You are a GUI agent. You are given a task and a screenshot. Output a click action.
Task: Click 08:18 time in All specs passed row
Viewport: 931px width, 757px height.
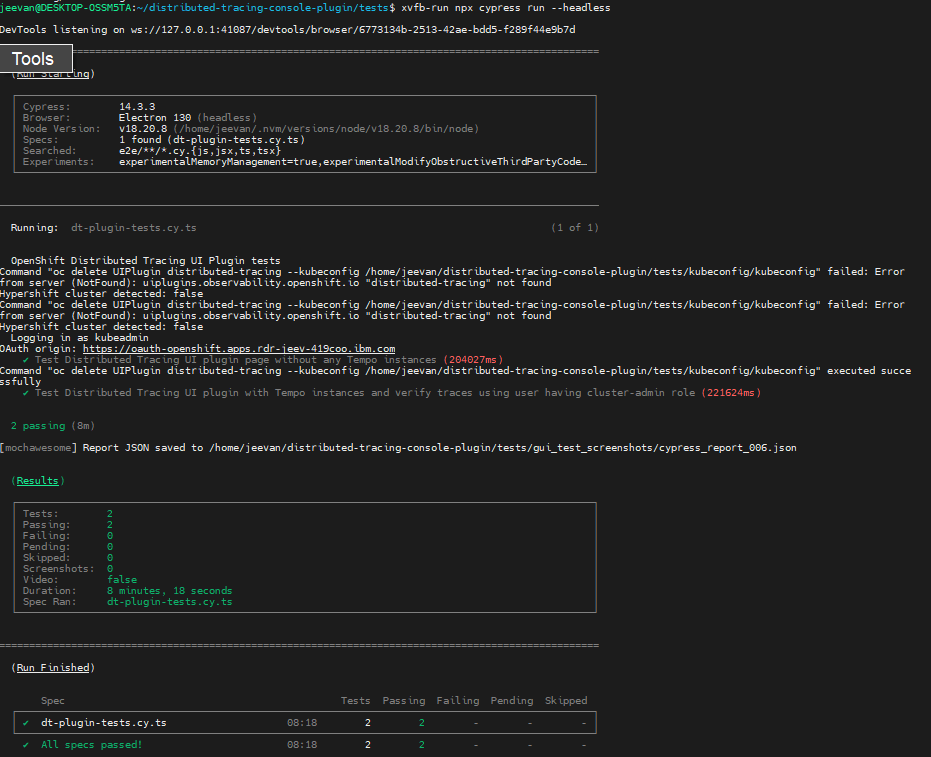click(x=302, y=745)
